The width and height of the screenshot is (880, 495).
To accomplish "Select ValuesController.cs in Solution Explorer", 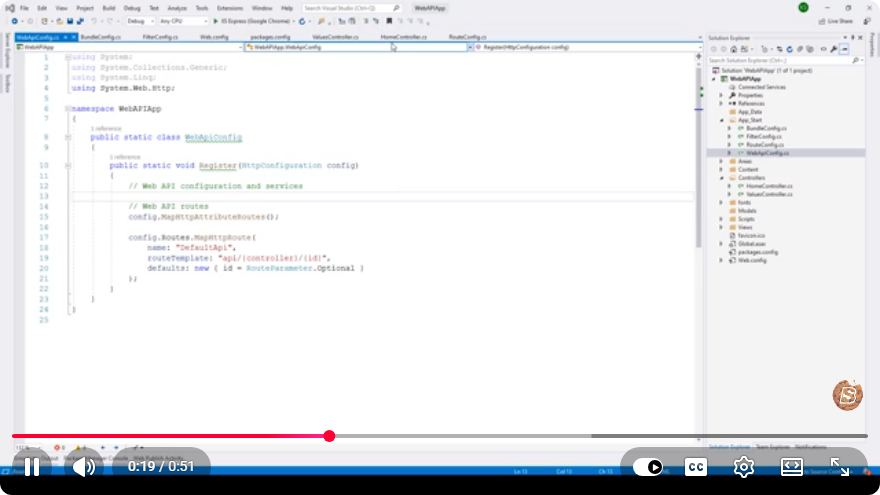I will click(769, 194).
